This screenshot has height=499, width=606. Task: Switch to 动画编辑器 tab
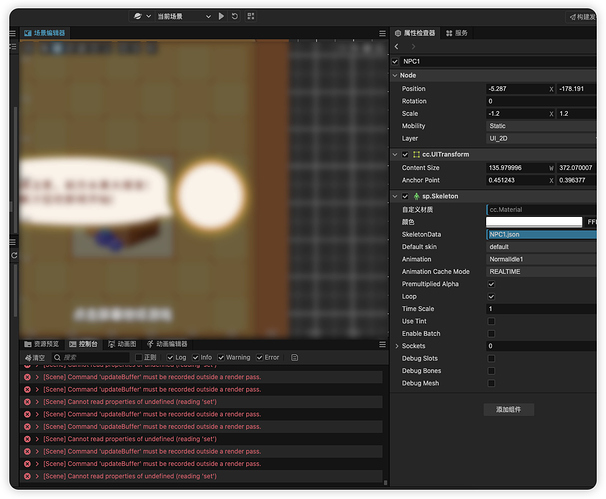(x=167, y=344)
